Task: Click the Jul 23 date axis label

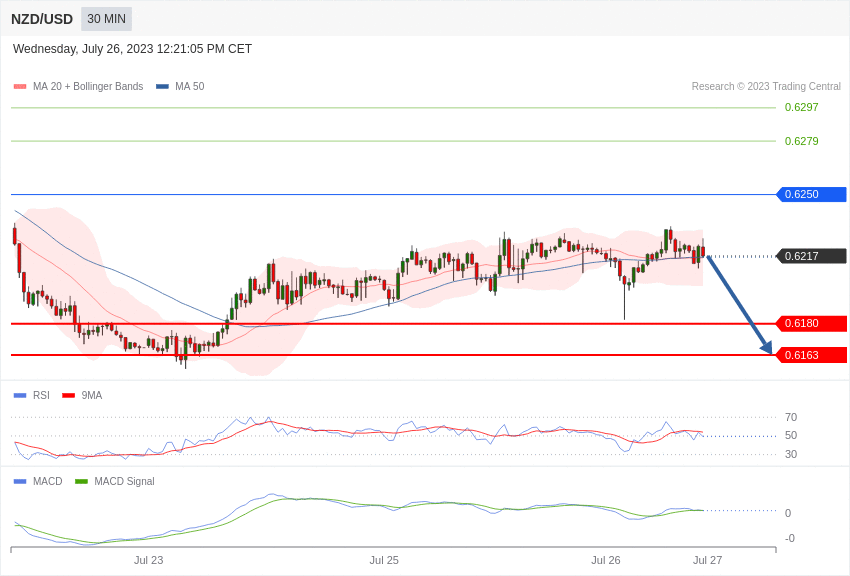Action: click(x=149, y=560)
